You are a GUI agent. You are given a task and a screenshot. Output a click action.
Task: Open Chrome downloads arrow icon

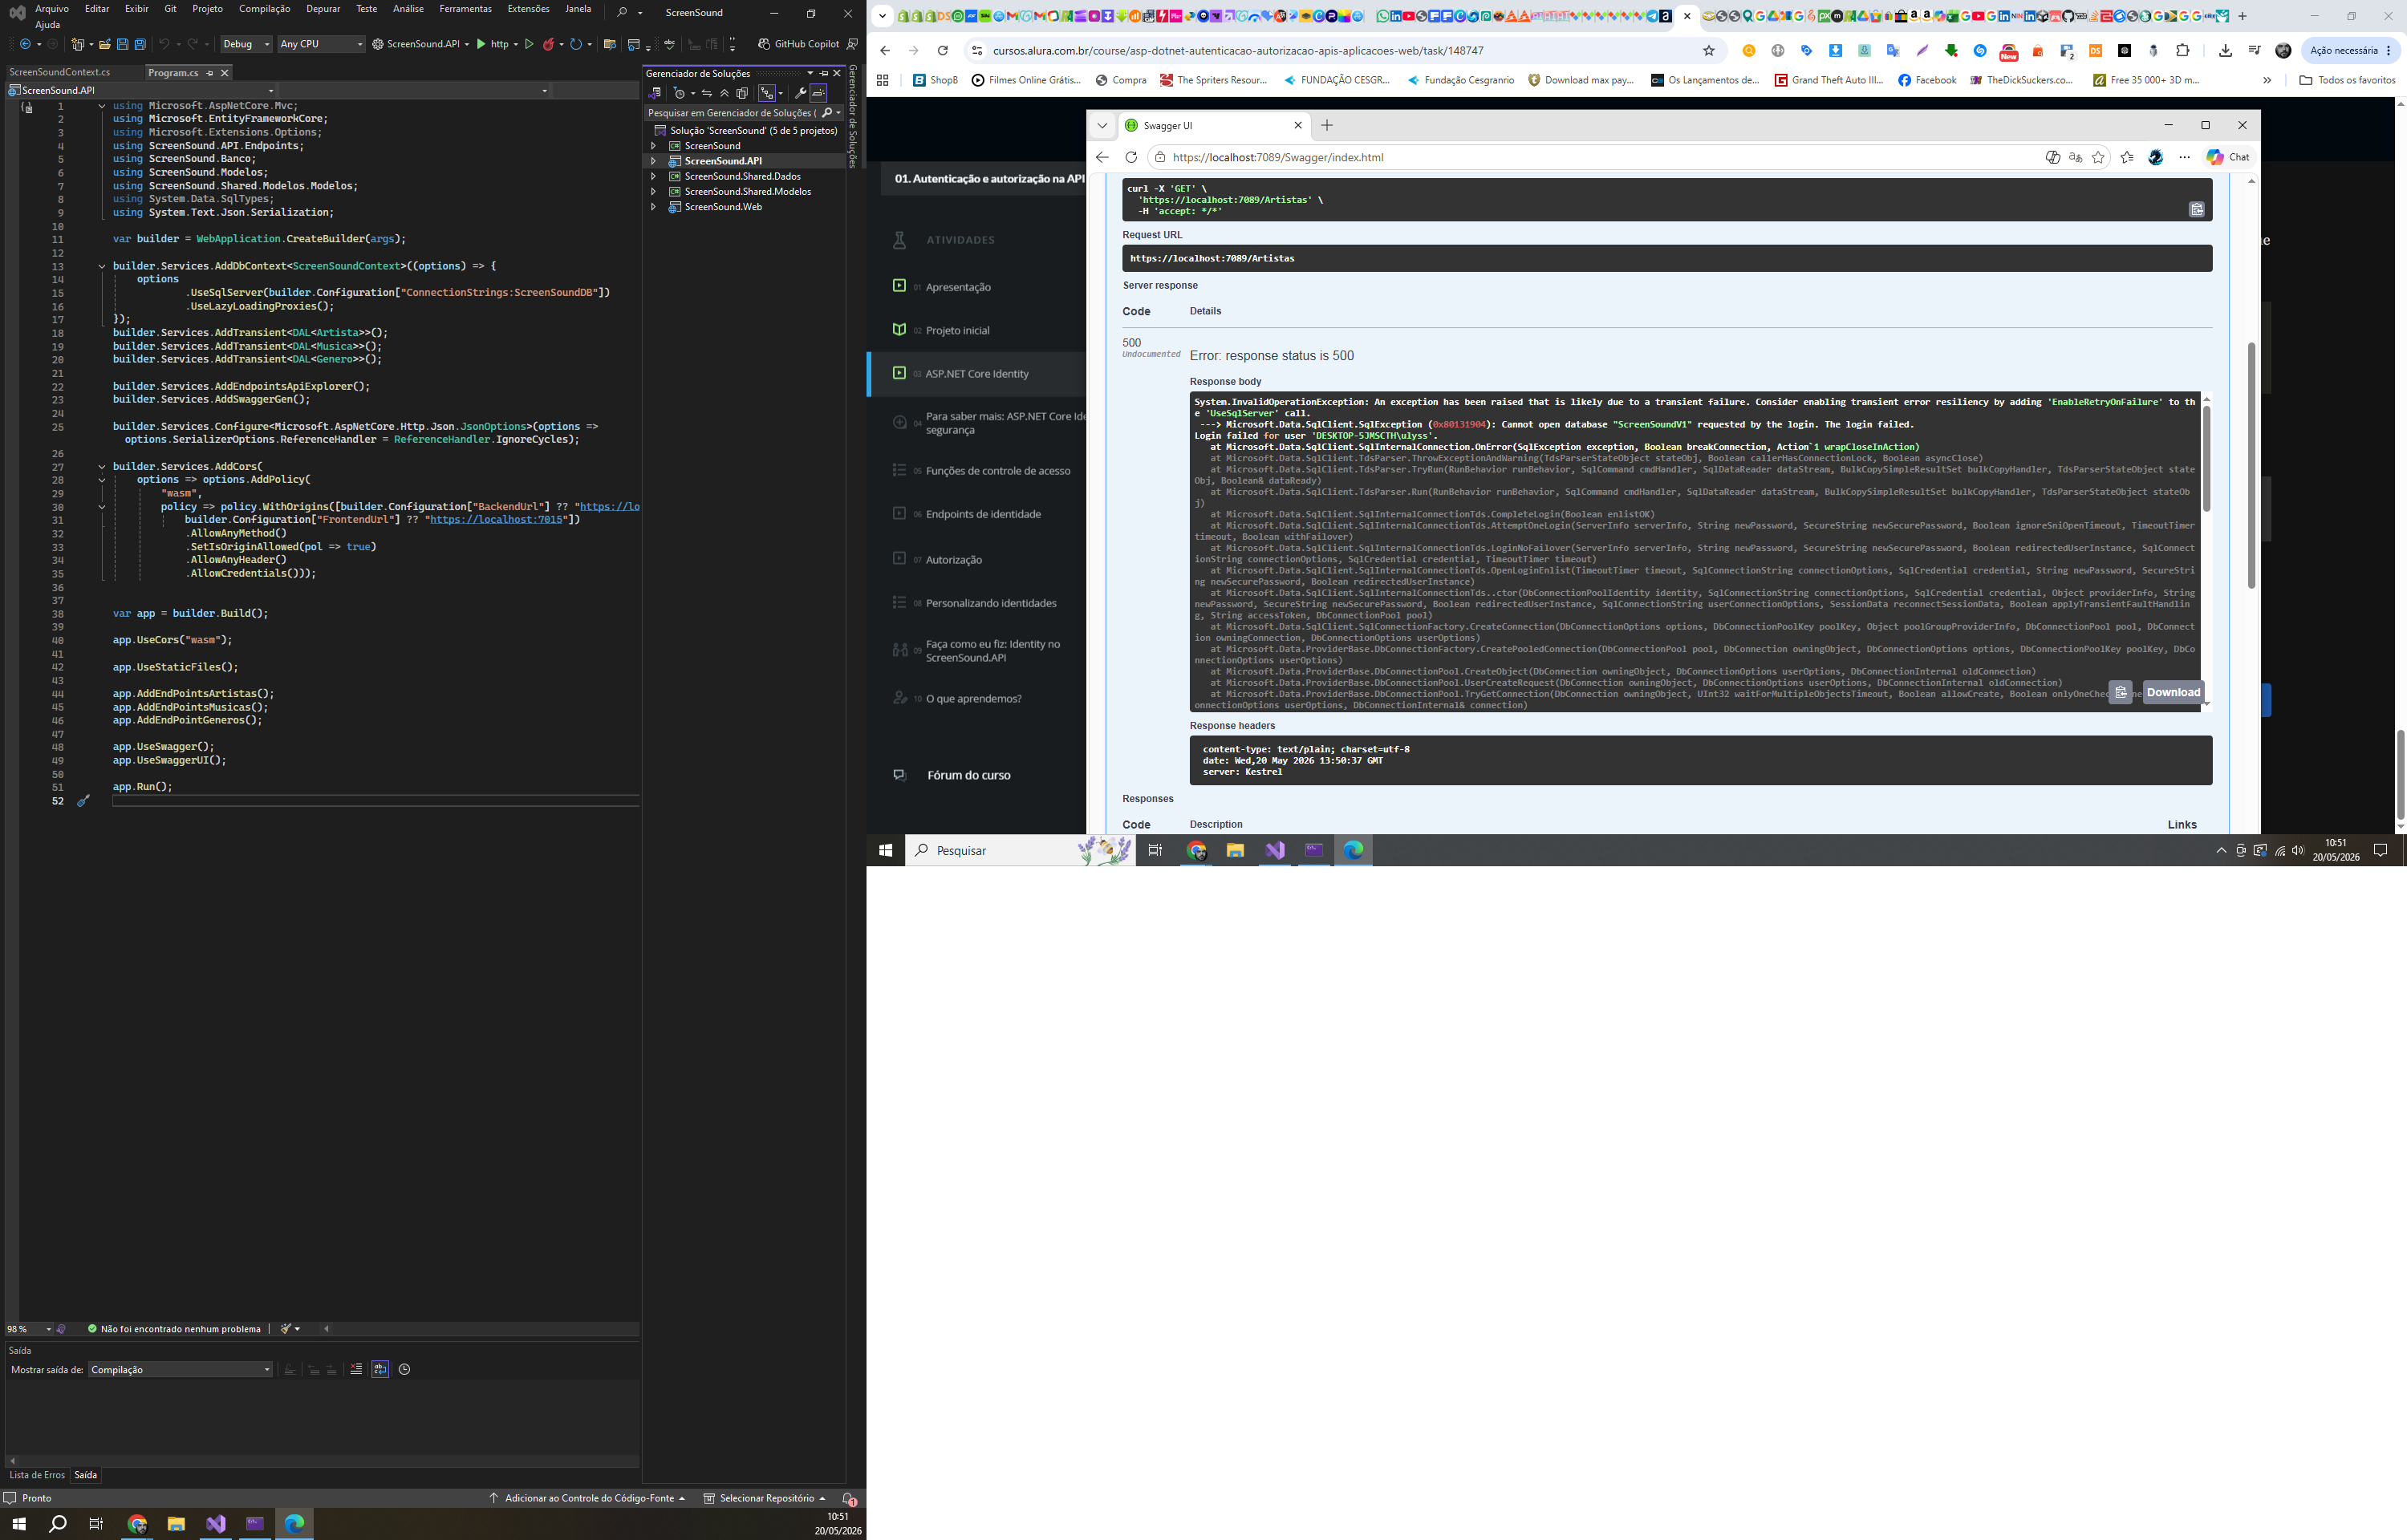(2225, 50)
